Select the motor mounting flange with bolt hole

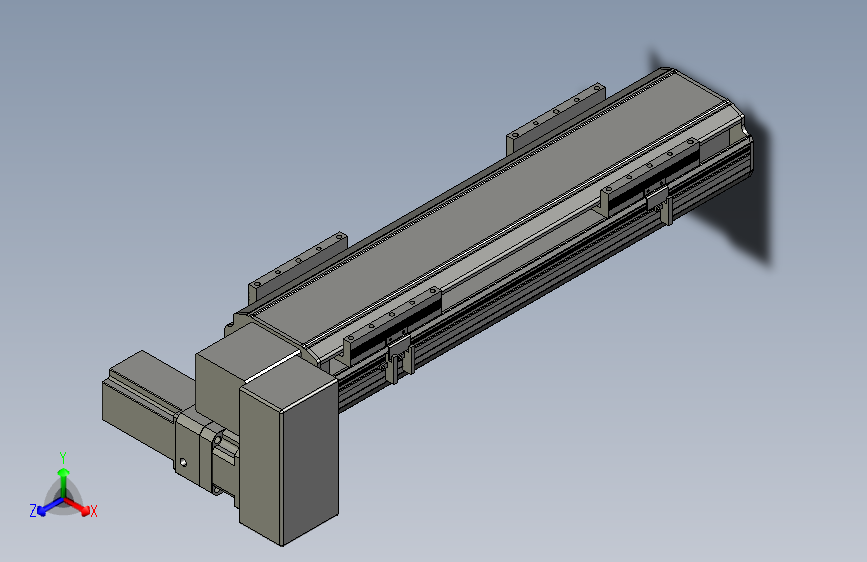tap(195, 447)
